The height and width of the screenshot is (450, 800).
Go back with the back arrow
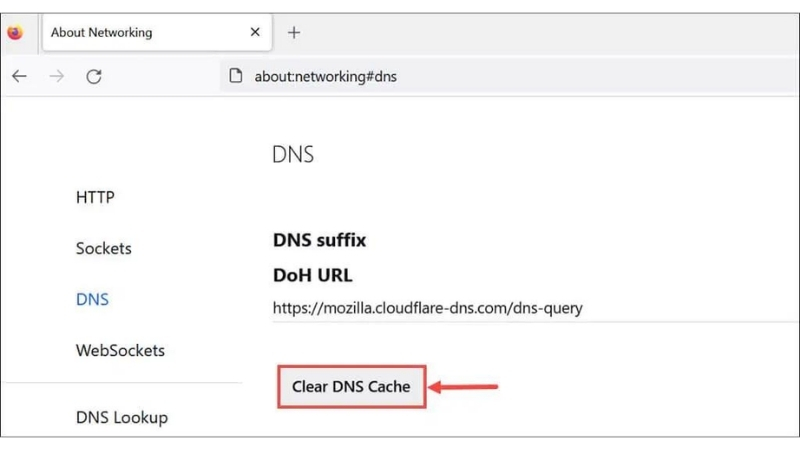click(19, 77)
